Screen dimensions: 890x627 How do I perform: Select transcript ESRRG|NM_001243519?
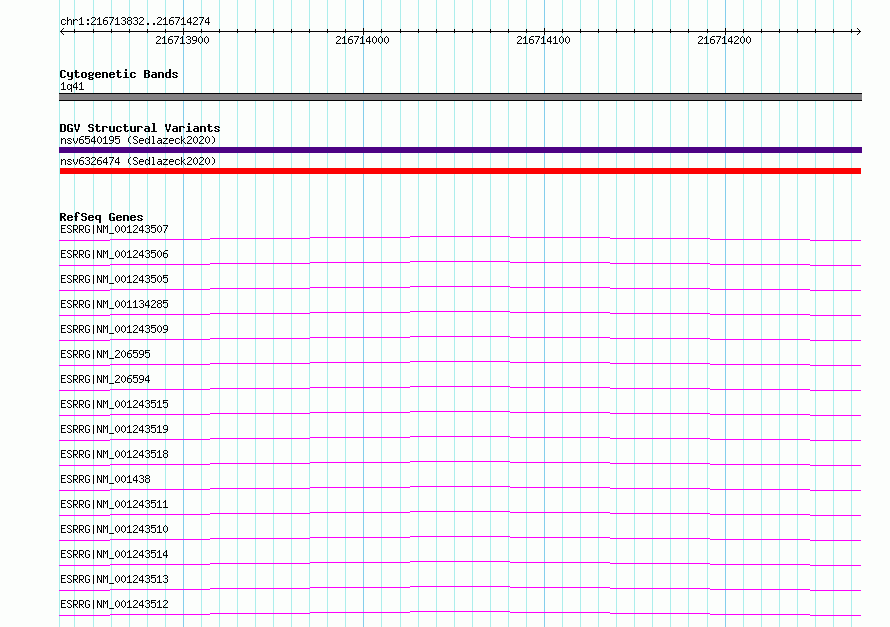(x=114, y=429)
